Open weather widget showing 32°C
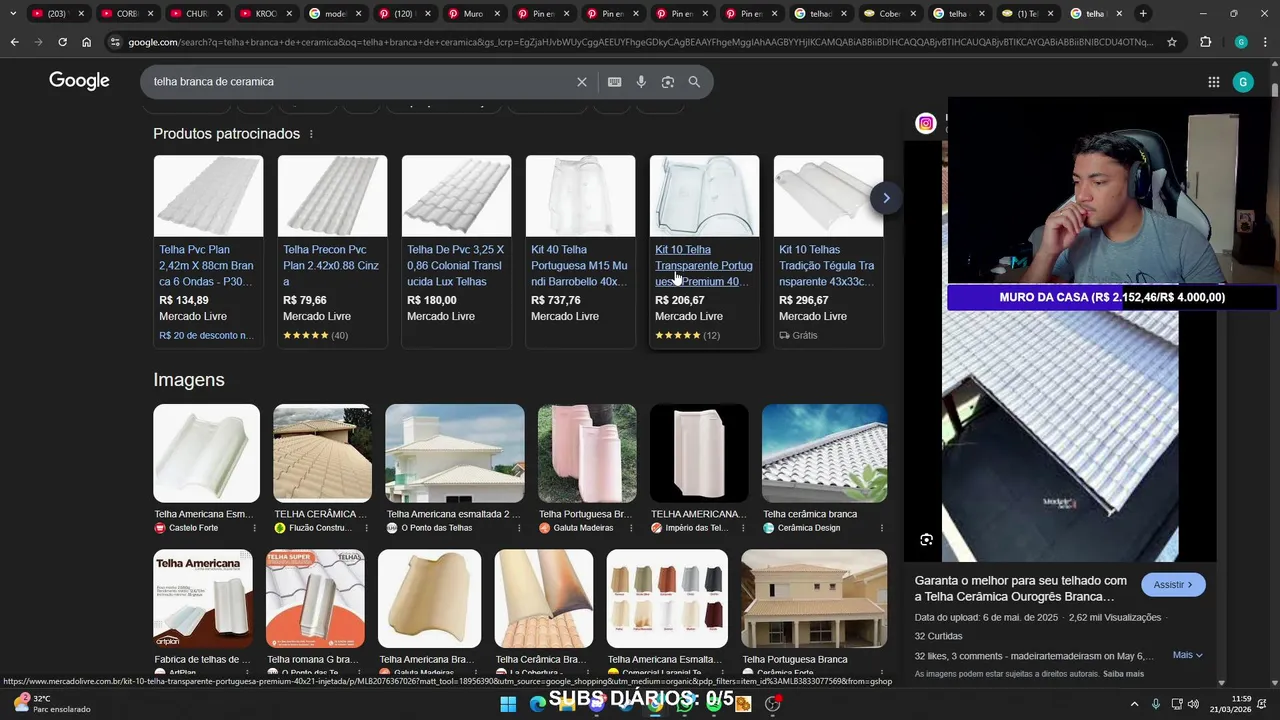Image resolution: width=1280 pixels, height=720 pixels. point(50,704)
